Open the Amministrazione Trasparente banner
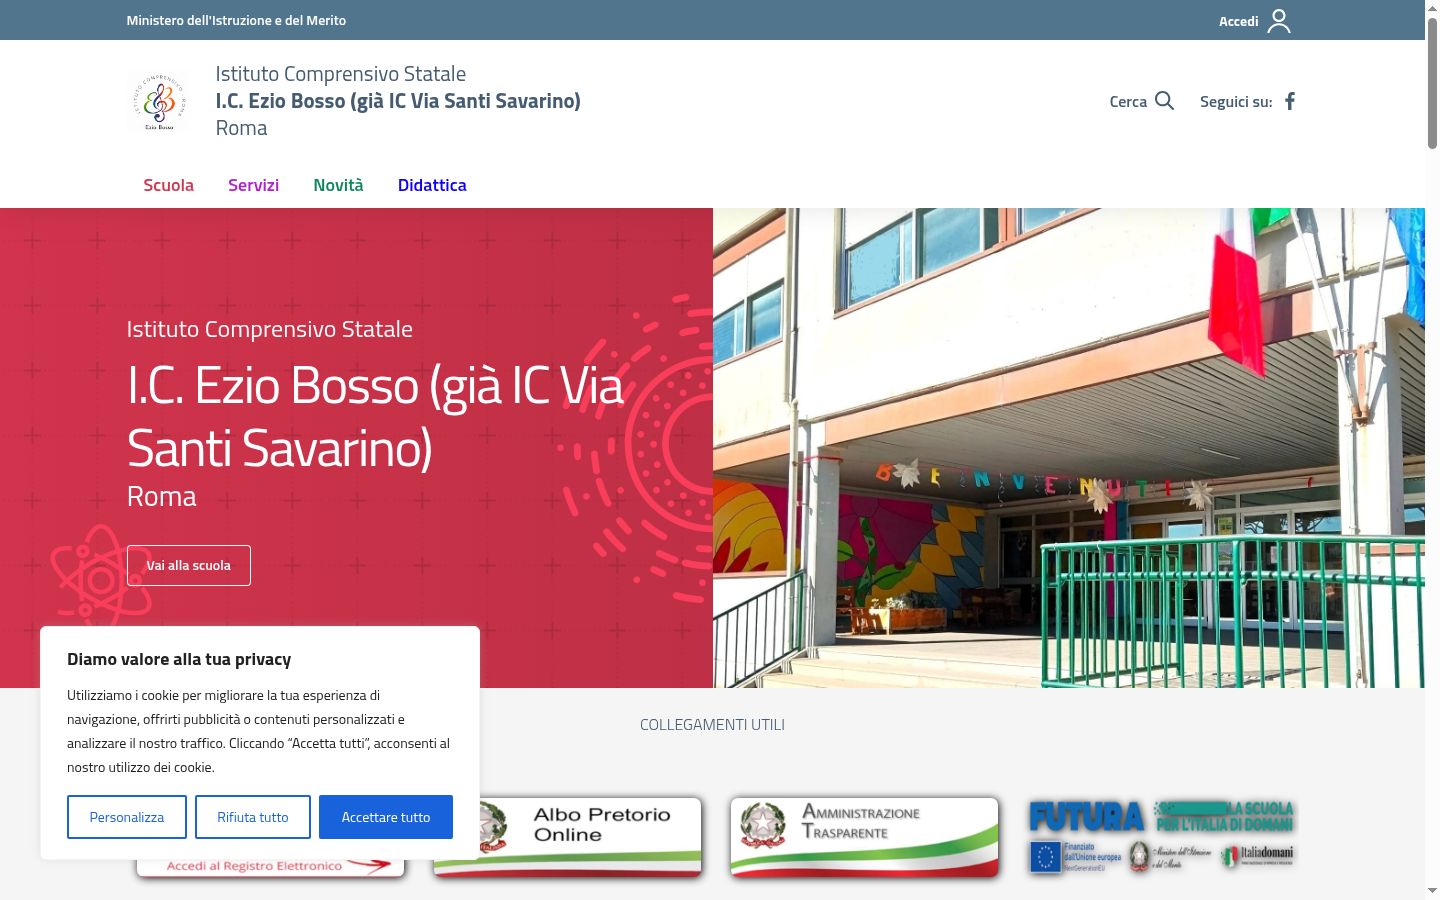This screenshot has height=900, width=1440. pos(864,837)
